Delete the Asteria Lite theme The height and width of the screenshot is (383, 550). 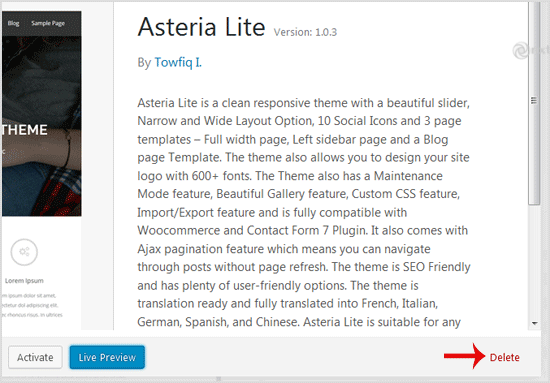coord(504,357)
